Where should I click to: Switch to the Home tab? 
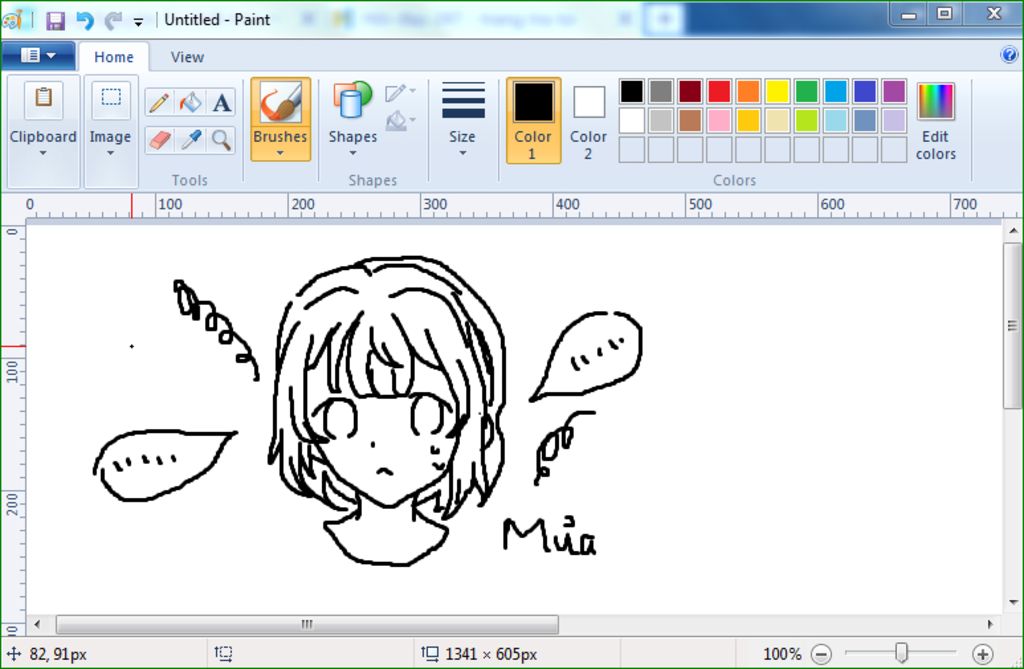click(x=114, y=57)
